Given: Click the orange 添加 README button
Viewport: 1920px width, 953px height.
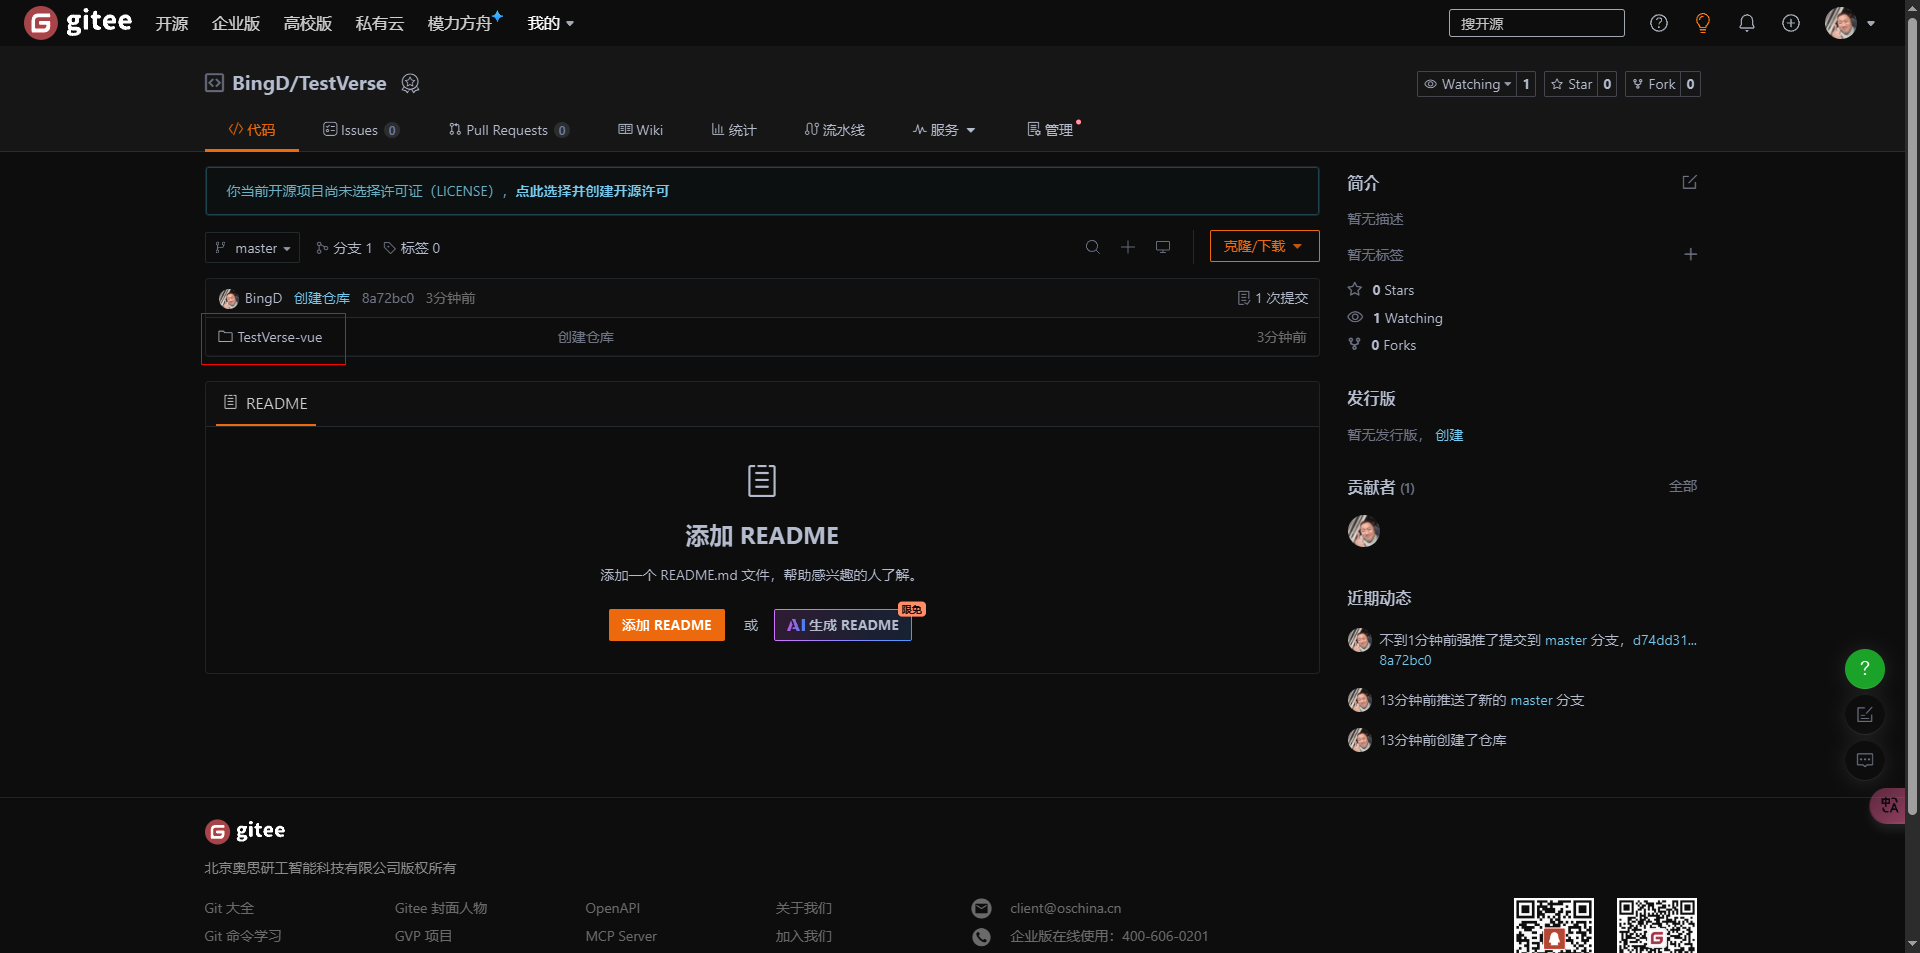Looking at the screenshot, I should [667, 625].
